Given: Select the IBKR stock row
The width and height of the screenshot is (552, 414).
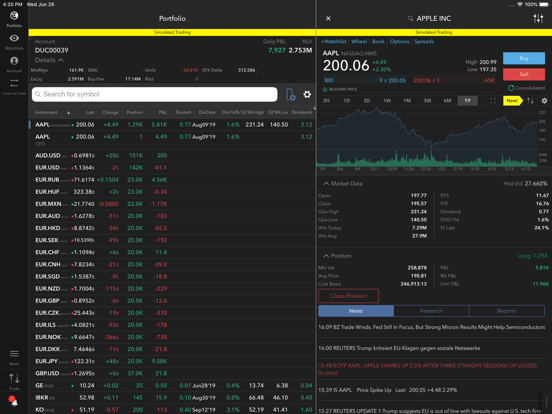Looking at the screenshot, I should pyautogui.click(x=172, y=397).
